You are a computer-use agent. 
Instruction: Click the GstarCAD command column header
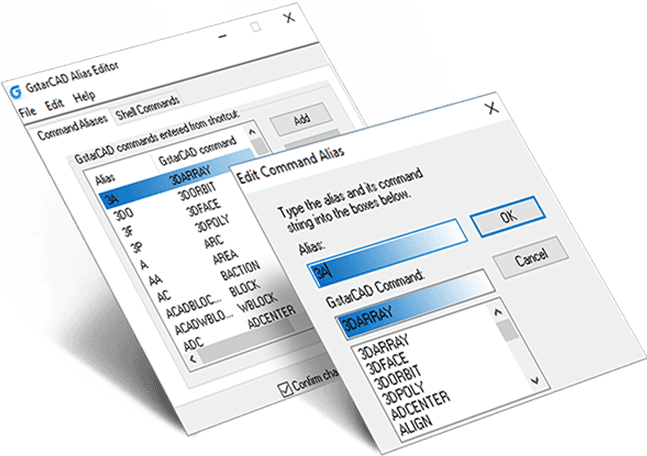pyautogui.click(x=197, y=151)
